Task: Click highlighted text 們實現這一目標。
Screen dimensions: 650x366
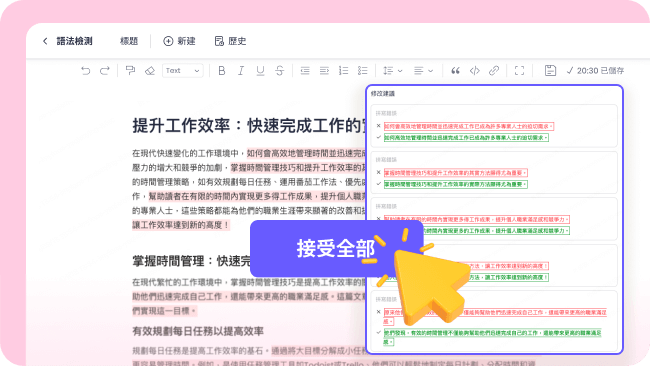Action: (x=165, y=310)
